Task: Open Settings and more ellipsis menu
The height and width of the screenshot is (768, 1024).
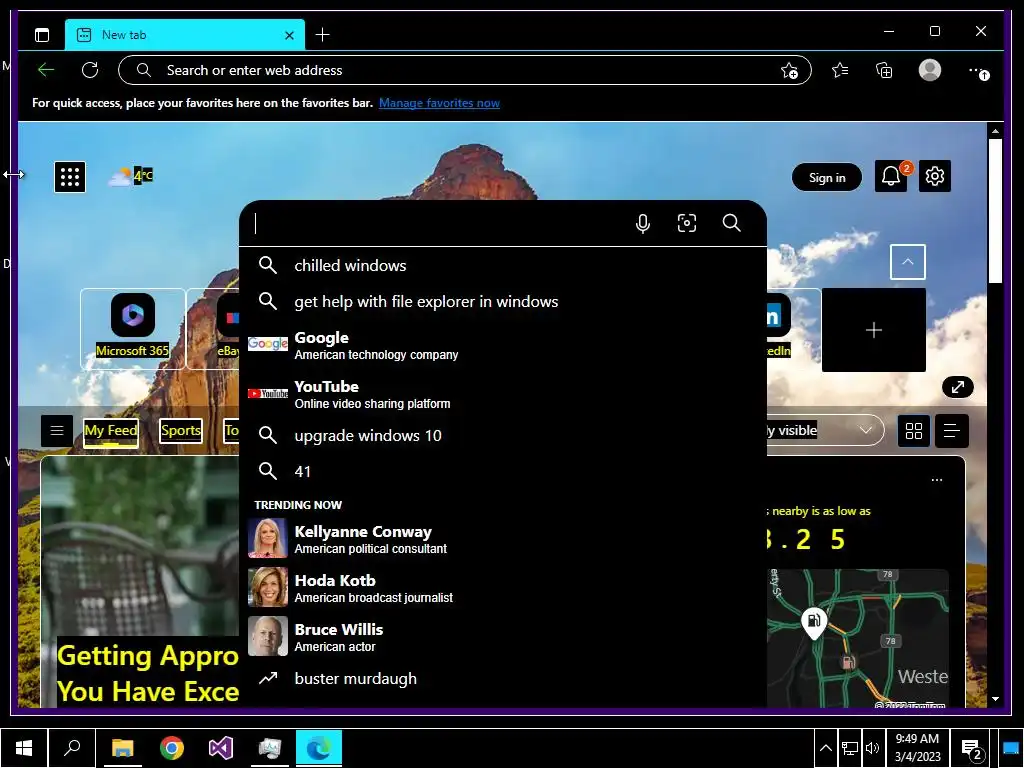Action: (x=978, y=71)
